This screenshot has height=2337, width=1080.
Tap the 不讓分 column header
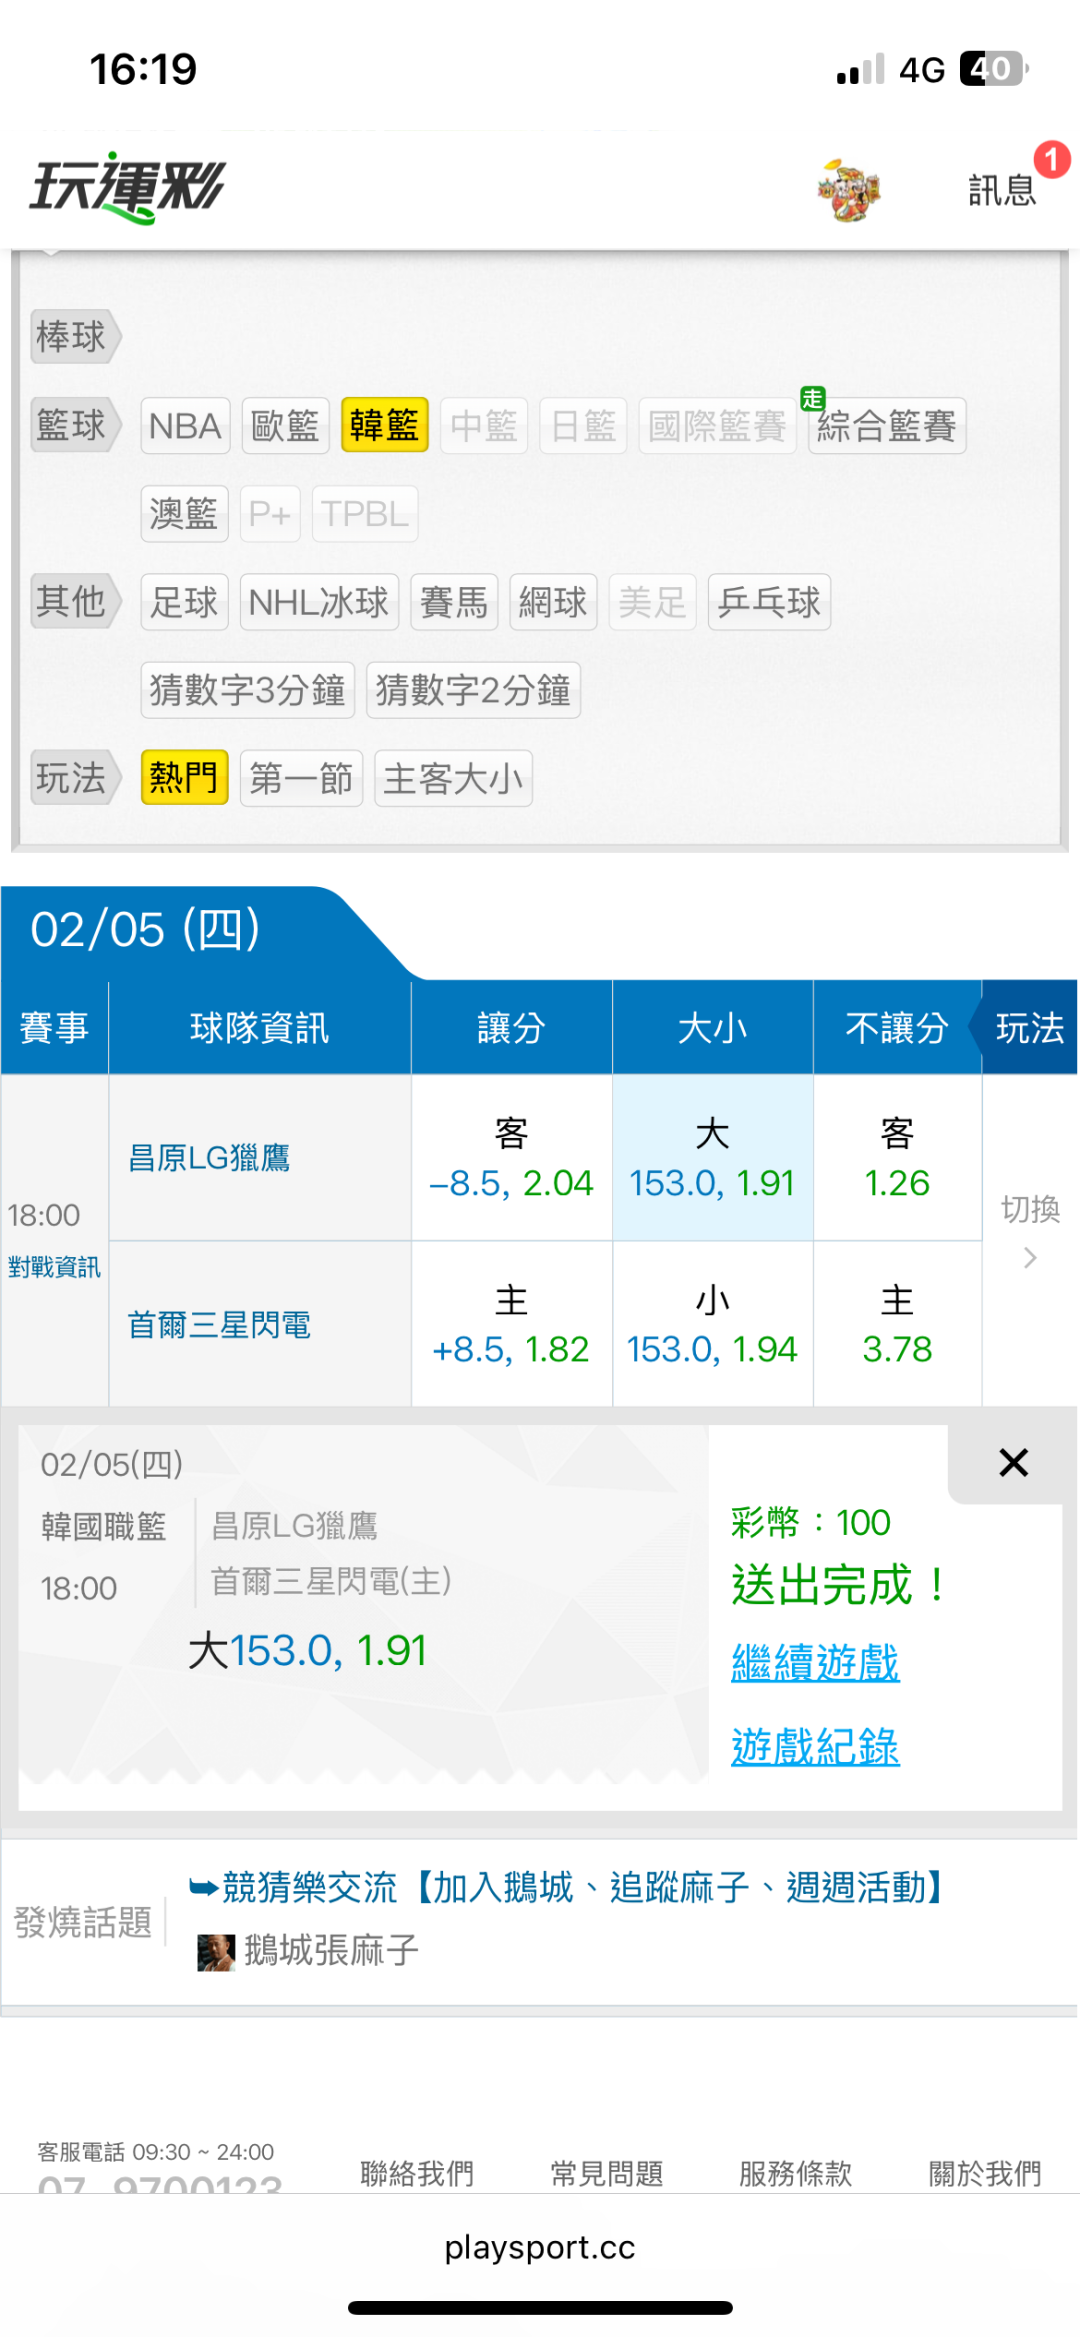(x=897, y=1028)
